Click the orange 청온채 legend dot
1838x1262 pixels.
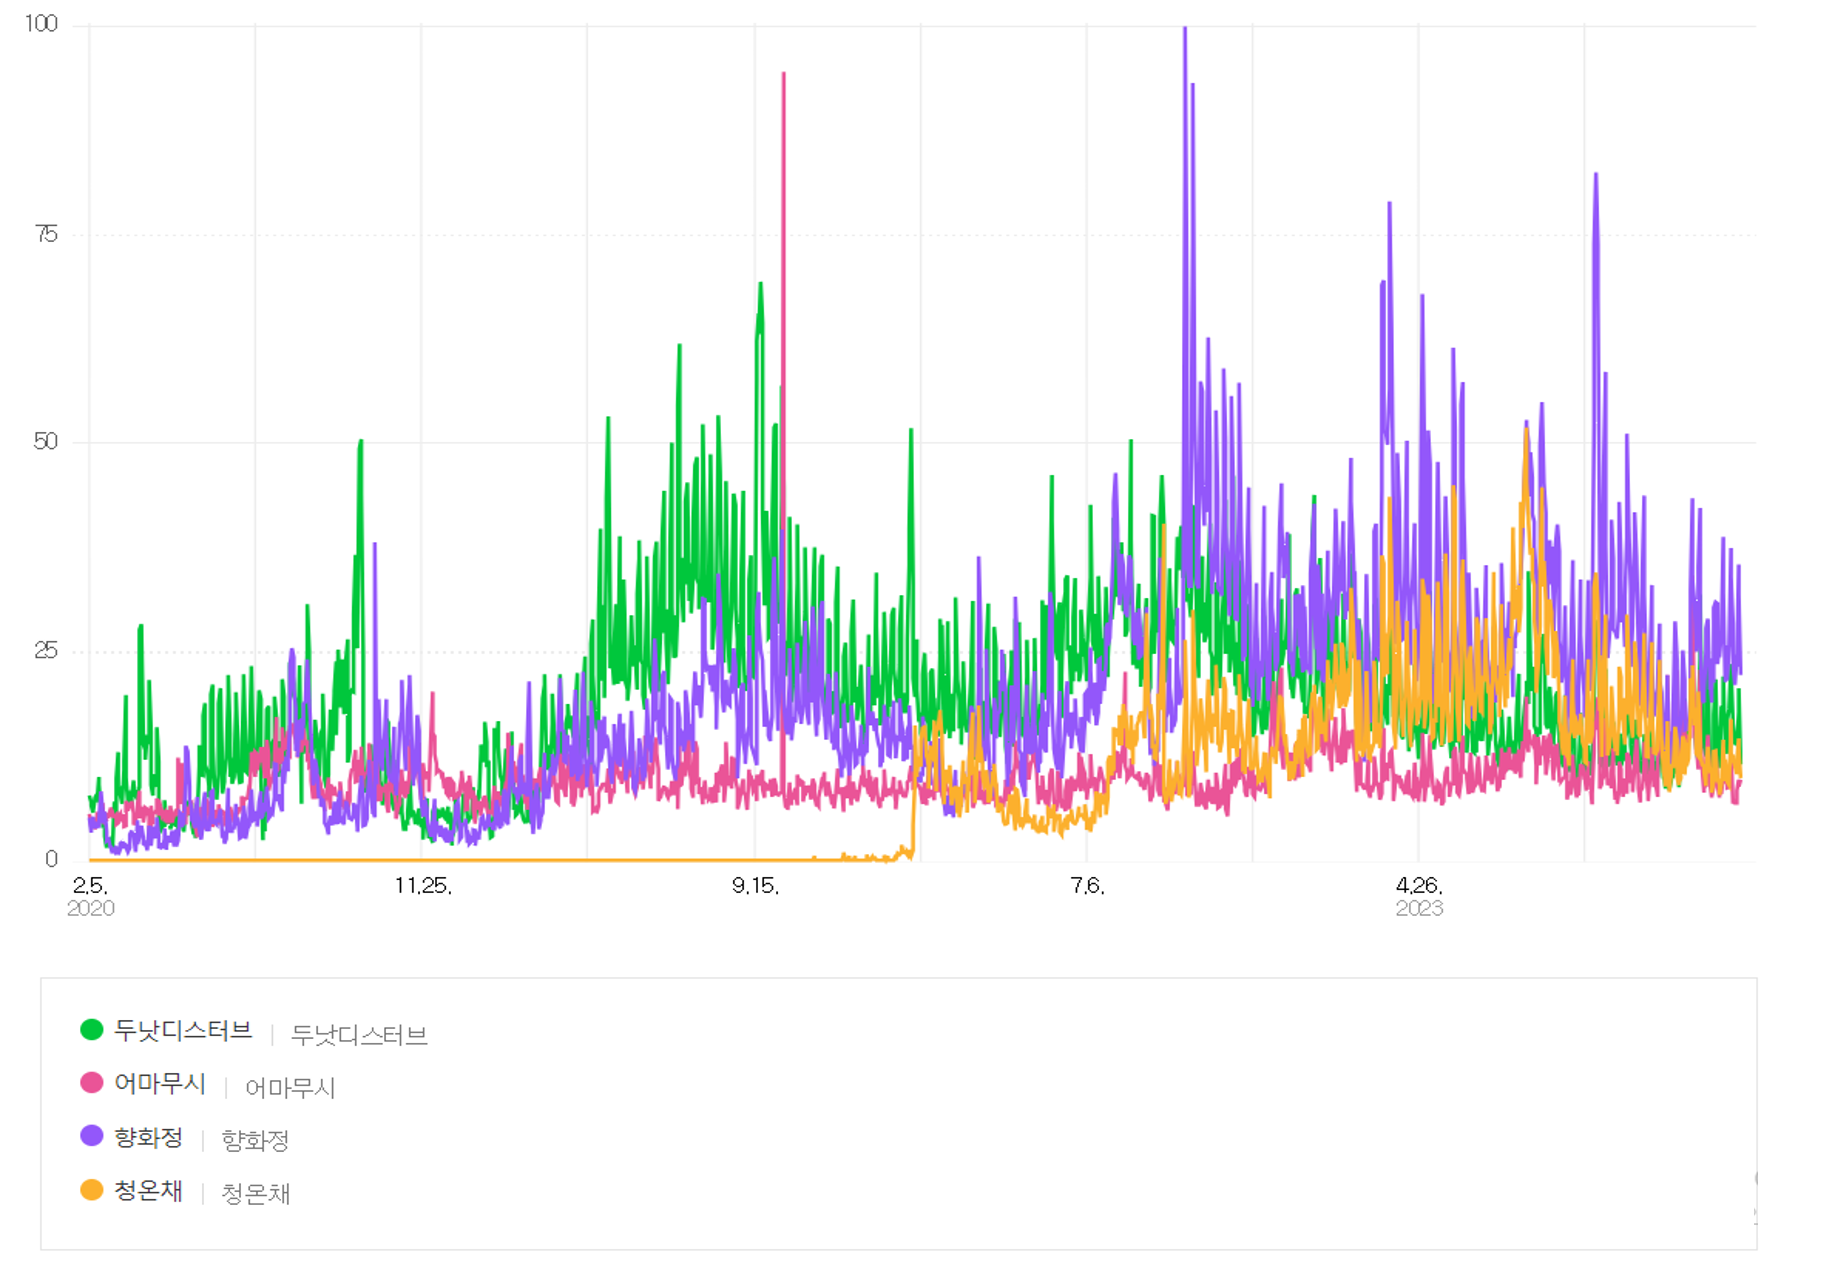(x=91, y=1190)
